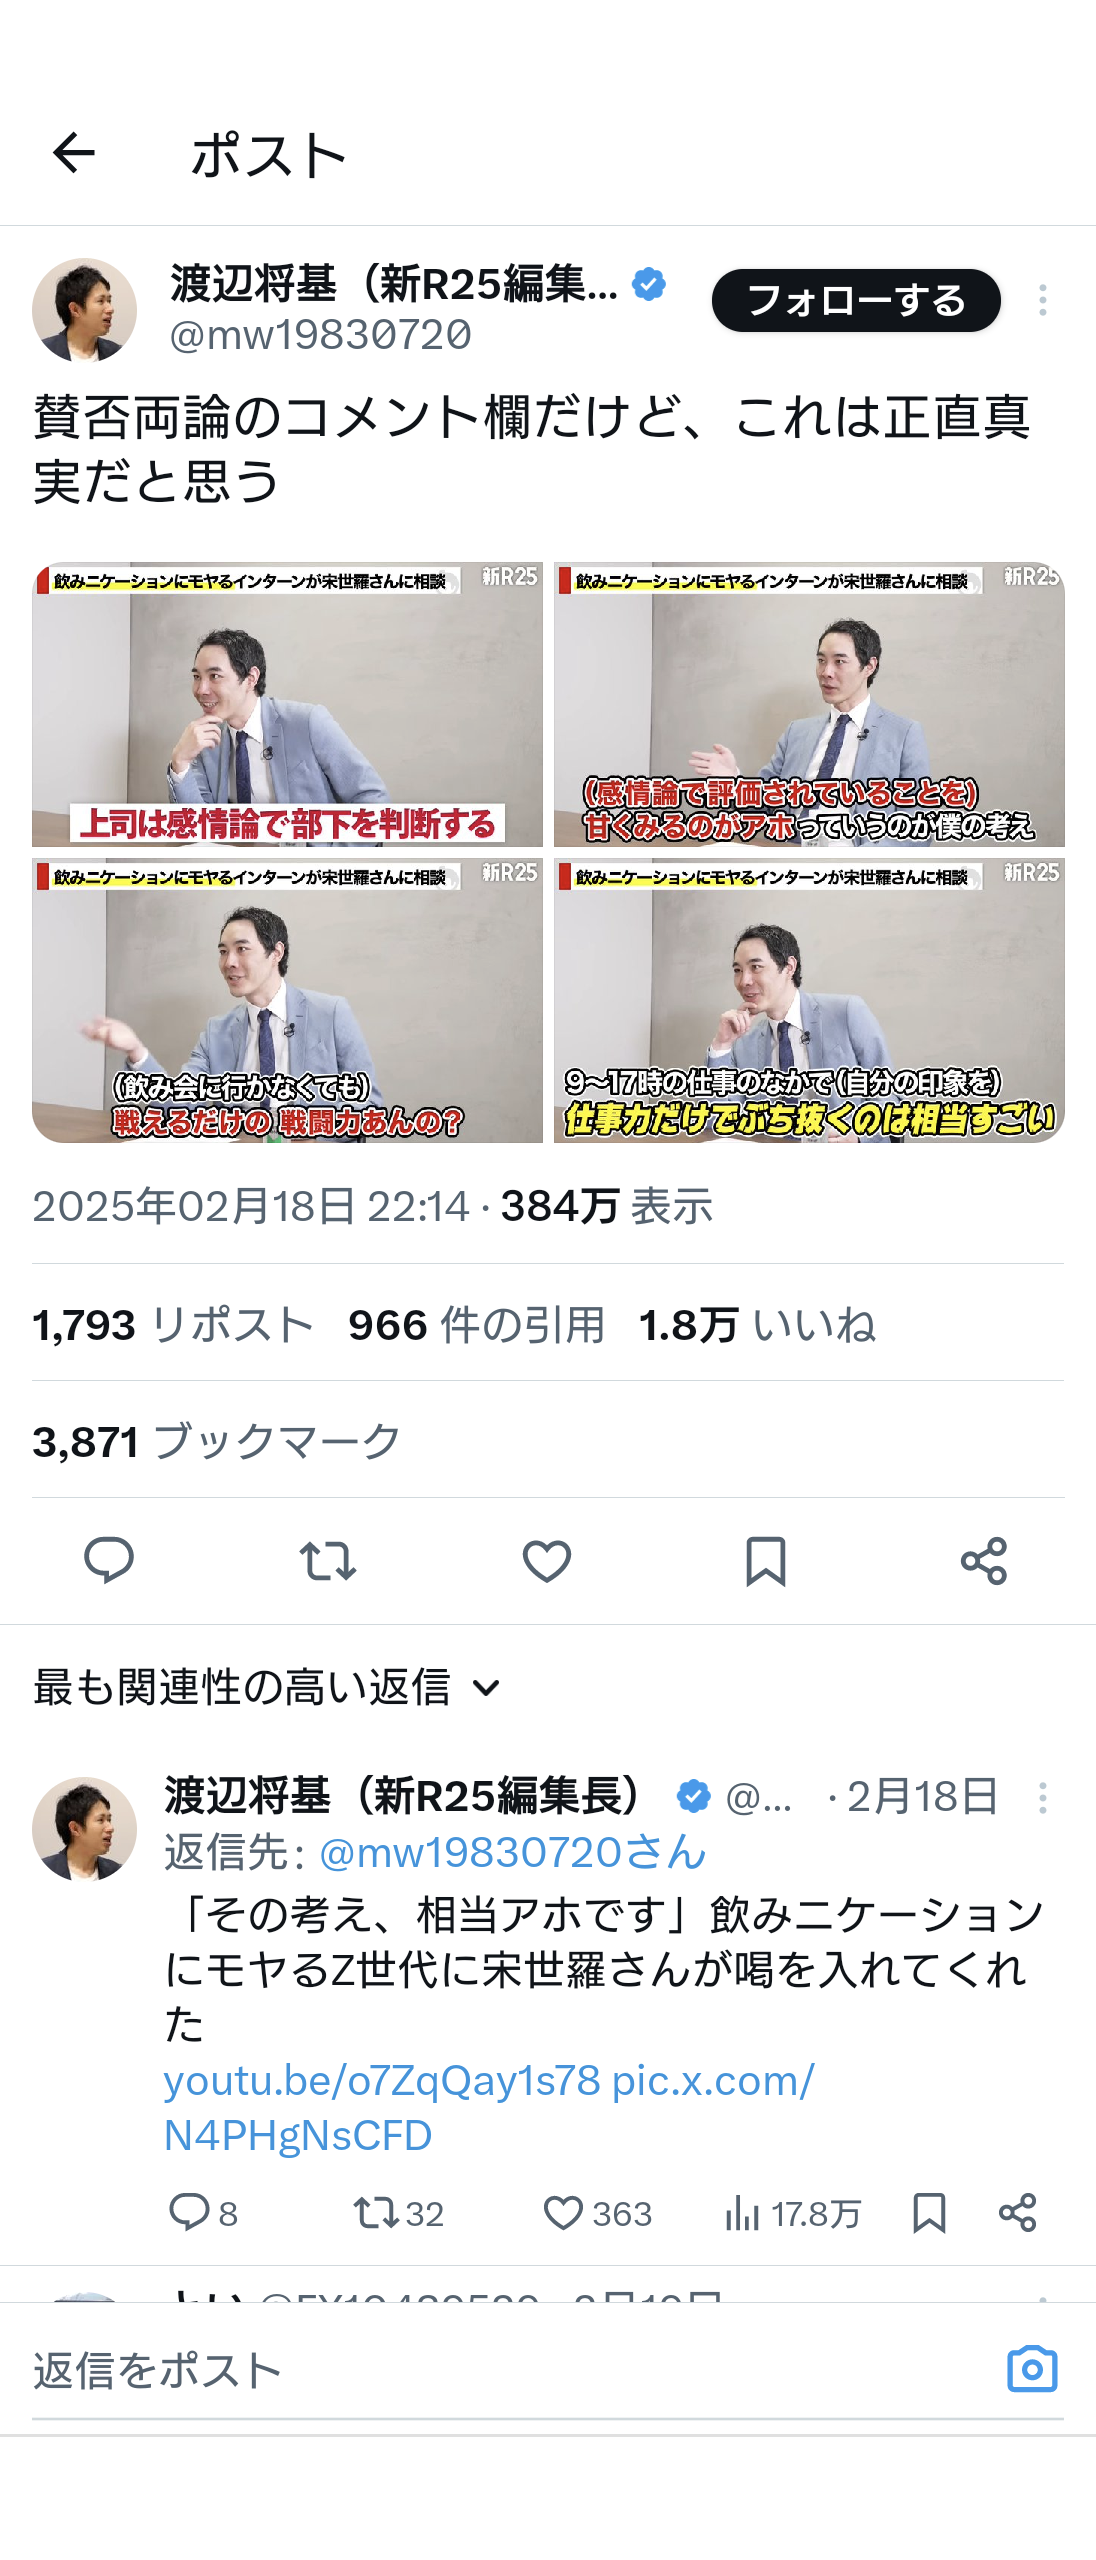This screenshot has height=2560, width=1096.
Task: Bookmark the main post
Action: [x=766, y=1560]
